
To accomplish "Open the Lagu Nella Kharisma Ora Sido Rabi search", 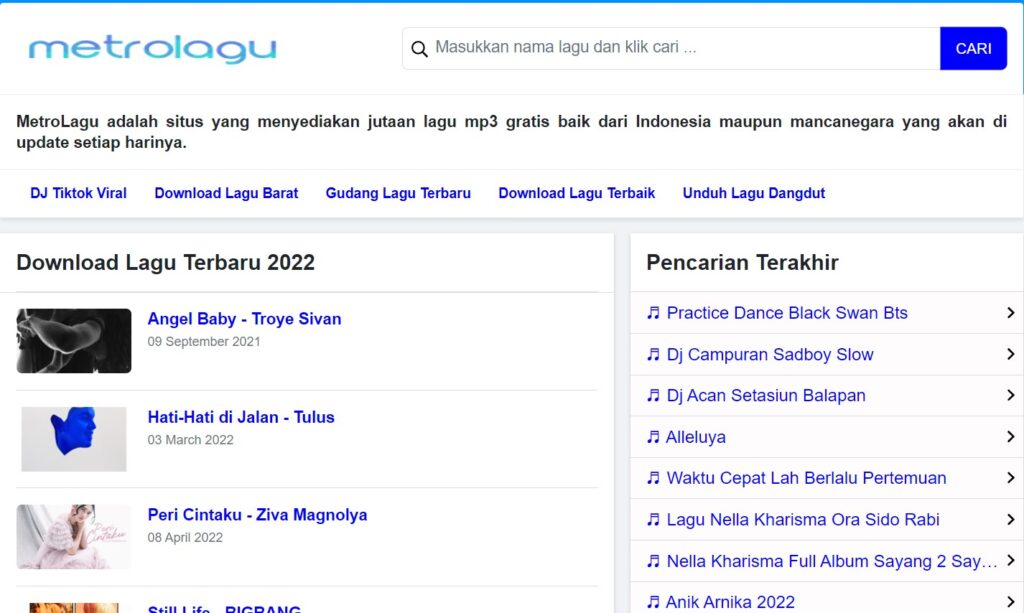I will [x=803, y=520].
